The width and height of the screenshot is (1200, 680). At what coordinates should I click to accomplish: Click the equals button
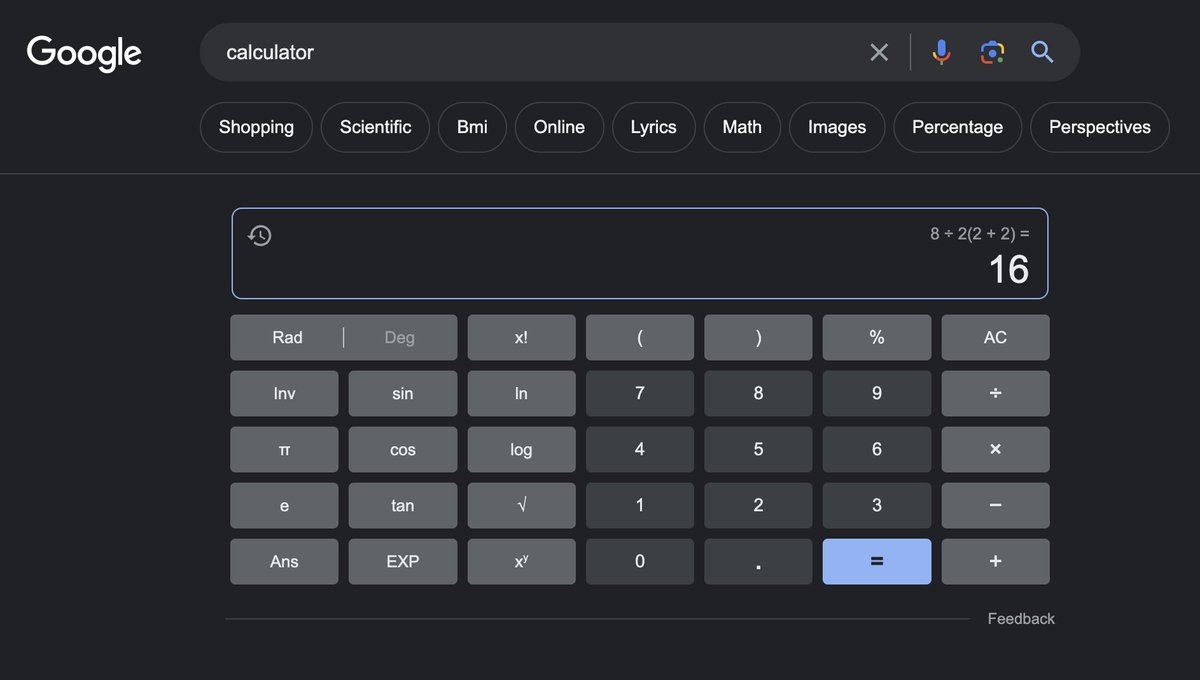click(x=877, y=562)
